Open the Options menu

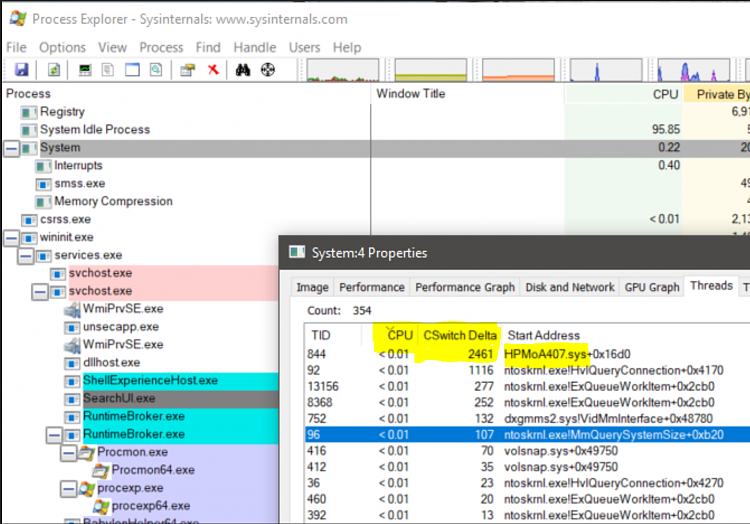[x=62, y=47]
